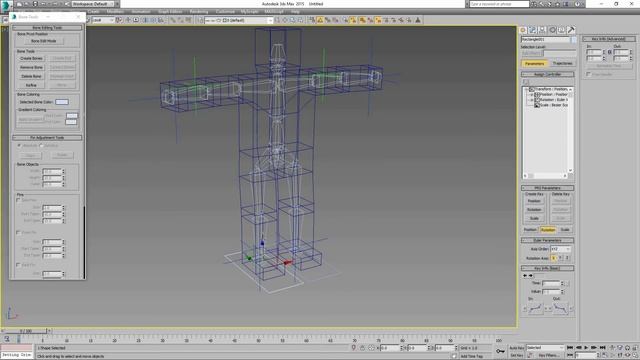640x360 pixels.
Task: Open the Animation menu
Action: 141,12
